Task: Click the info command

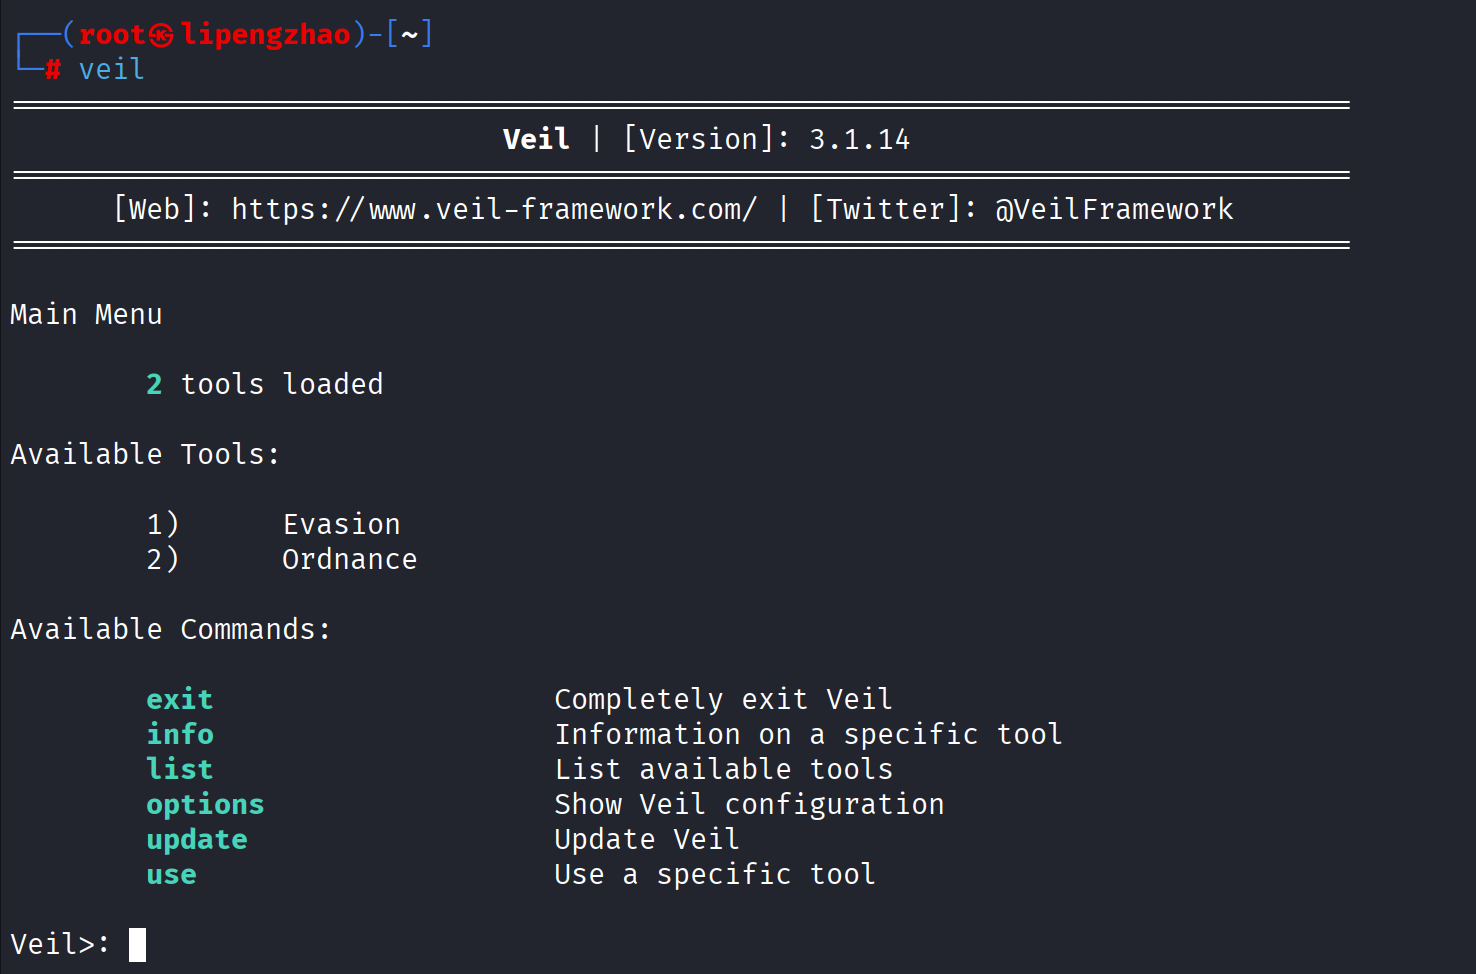Action: click(x=180, y=734)
